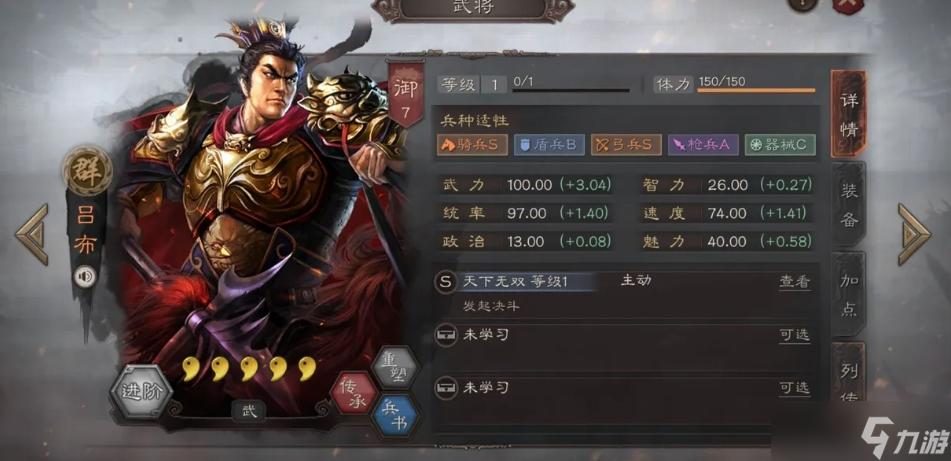Select the 枪兵A troop aptitude badge
951x461 pixels.
coord(704,145)
